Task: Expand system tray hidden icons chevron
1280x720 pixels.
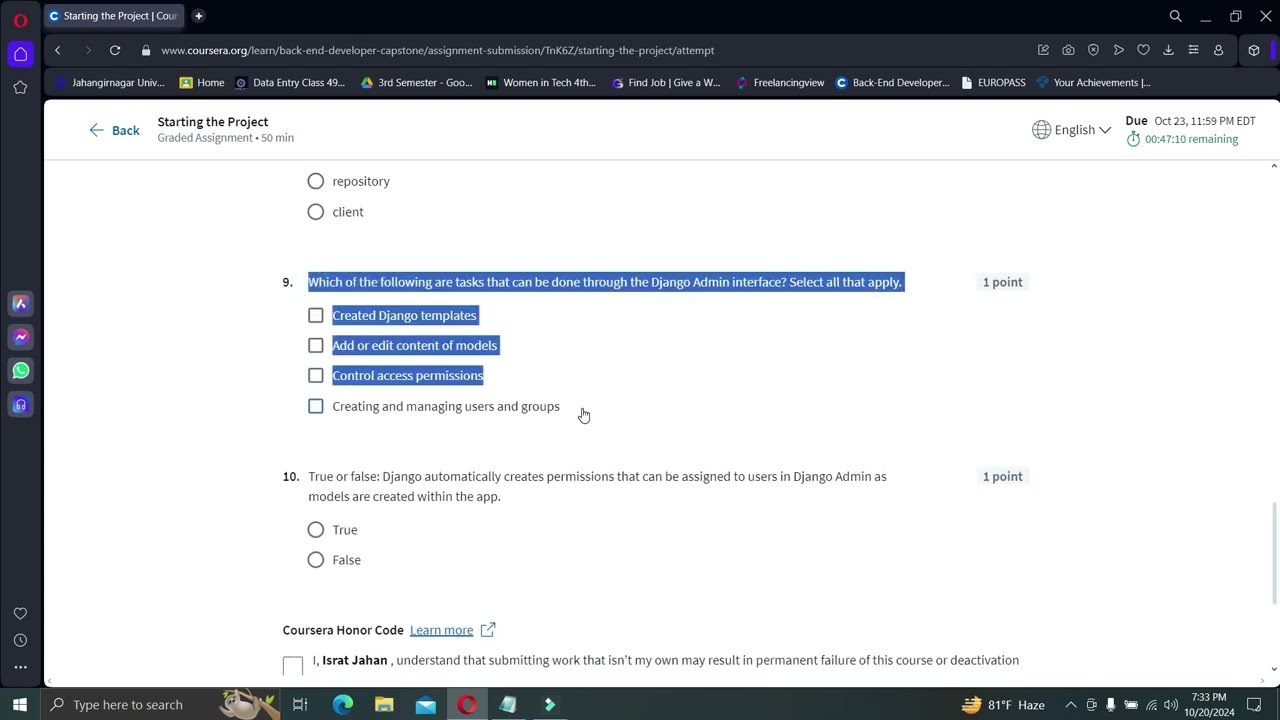Action: click(1071, 705)
